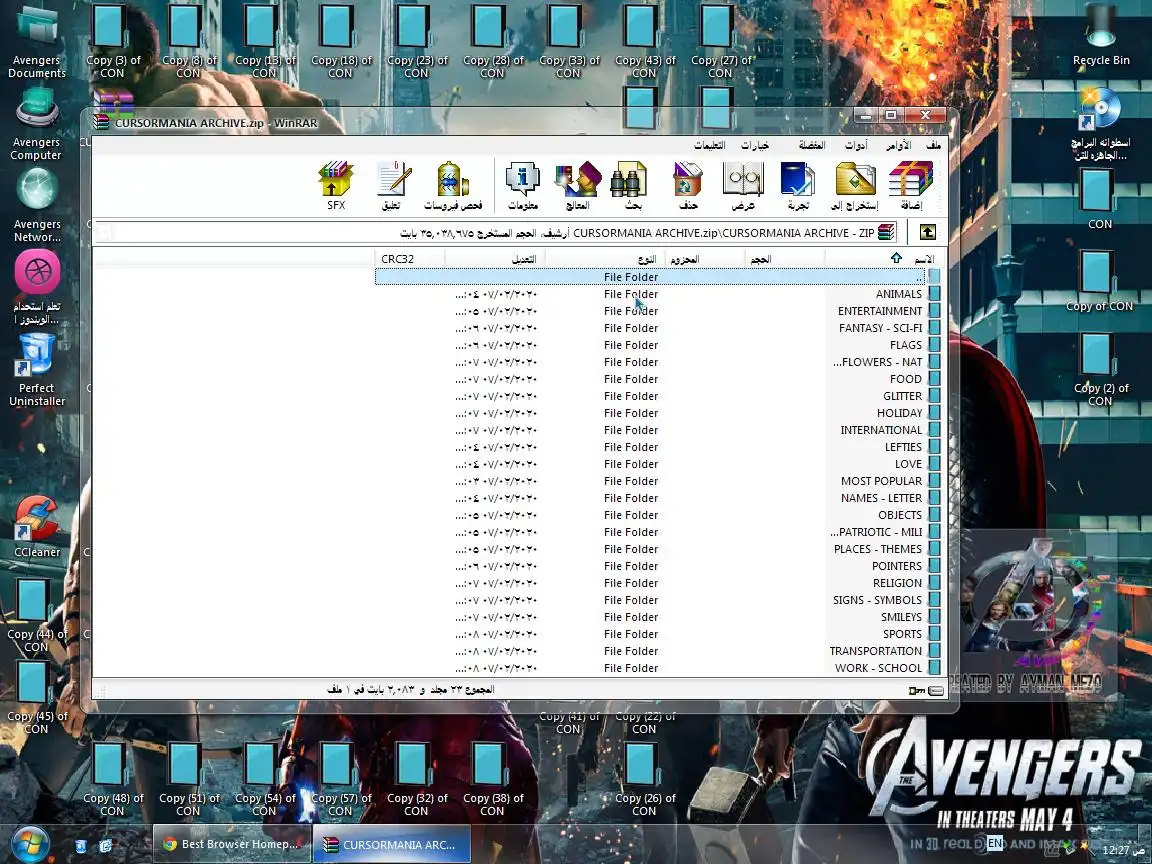Click the Delete (حذف) toolbar icon
This screenshot has height=864, width=1152.
[688, 185]
